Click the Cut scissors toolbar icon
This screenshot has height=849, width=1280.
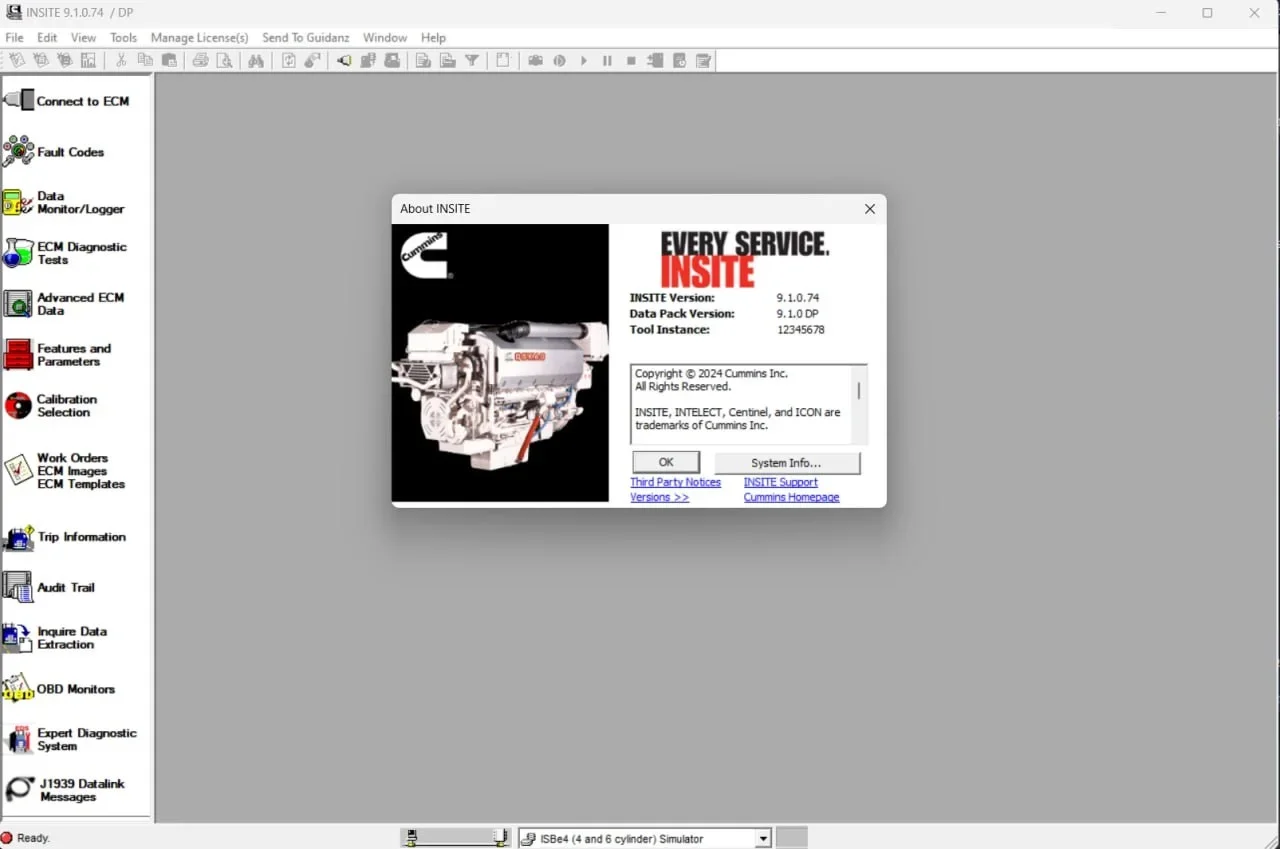tap(121, 61)
